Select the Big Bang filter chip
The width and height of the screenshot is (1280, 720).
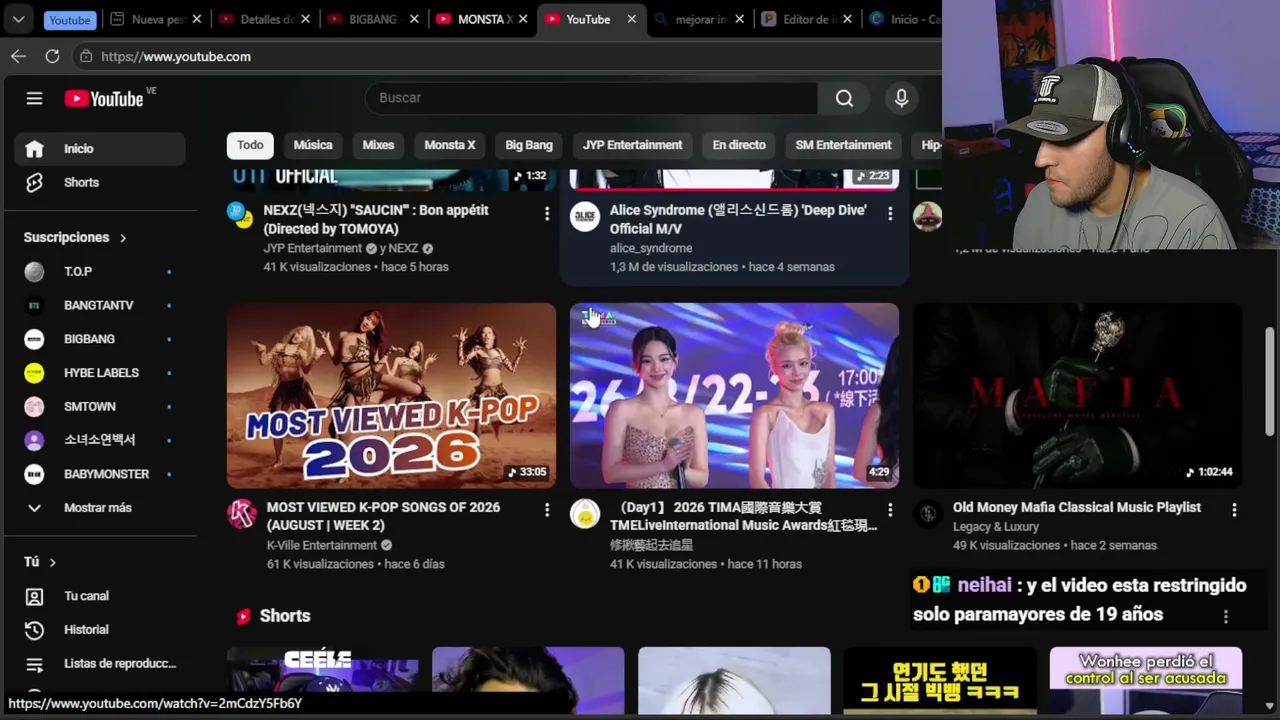coord(529,145)
